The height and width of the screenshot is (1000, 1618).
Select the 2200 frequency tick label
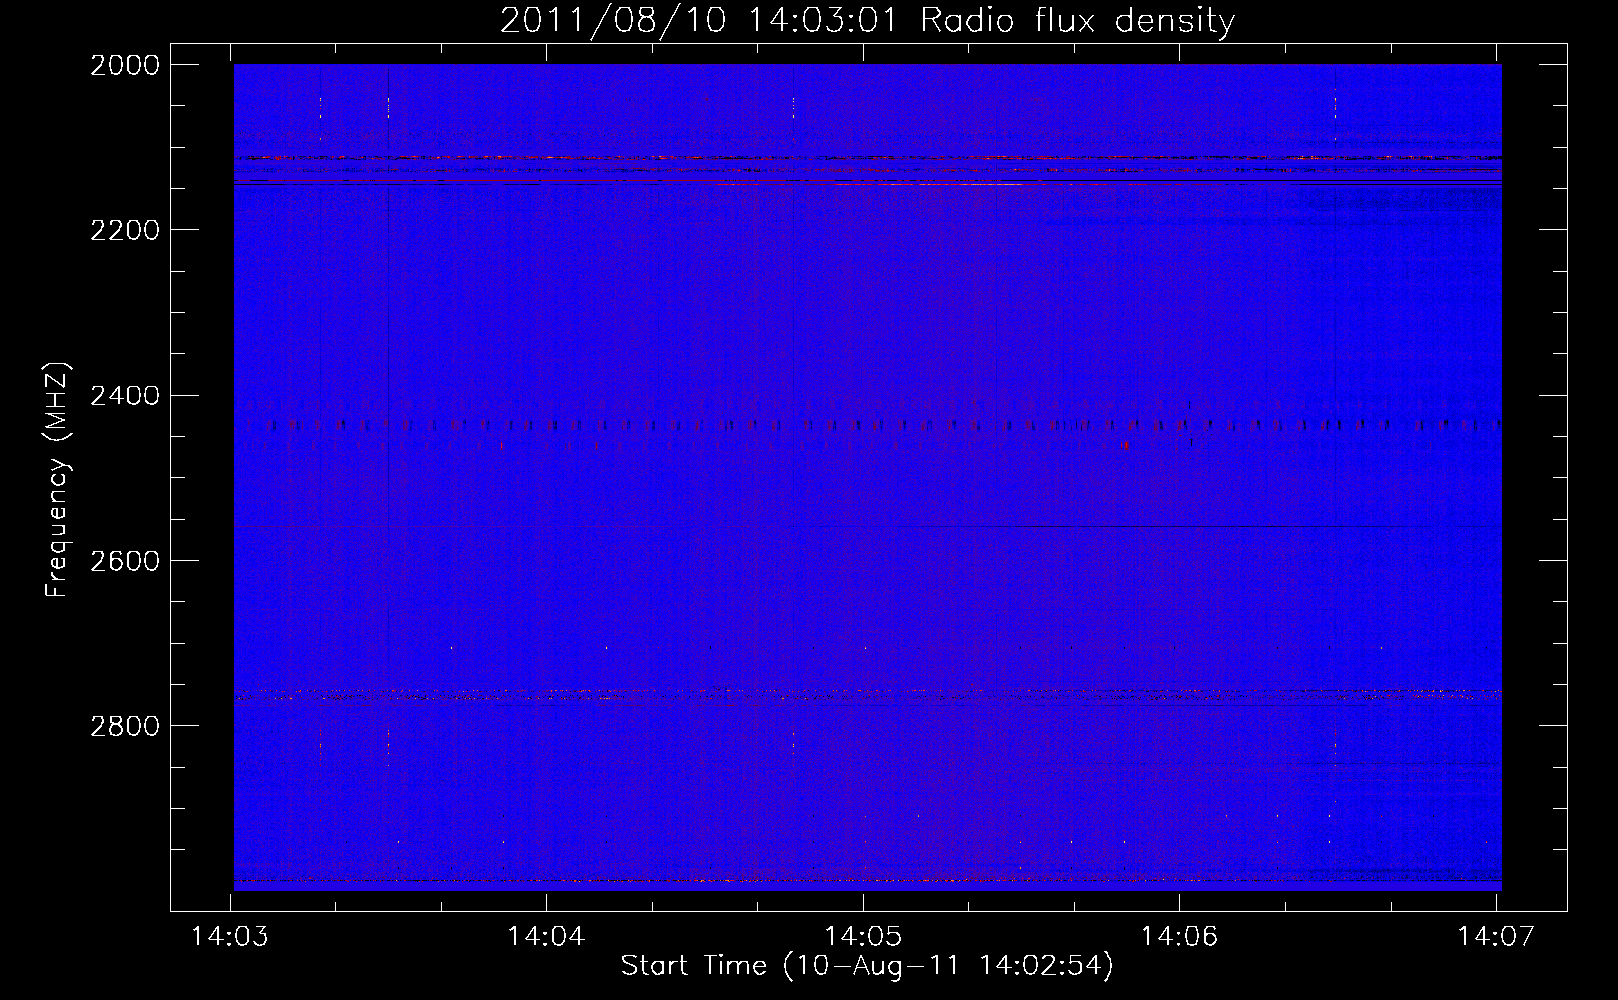[x=125, y=230]
